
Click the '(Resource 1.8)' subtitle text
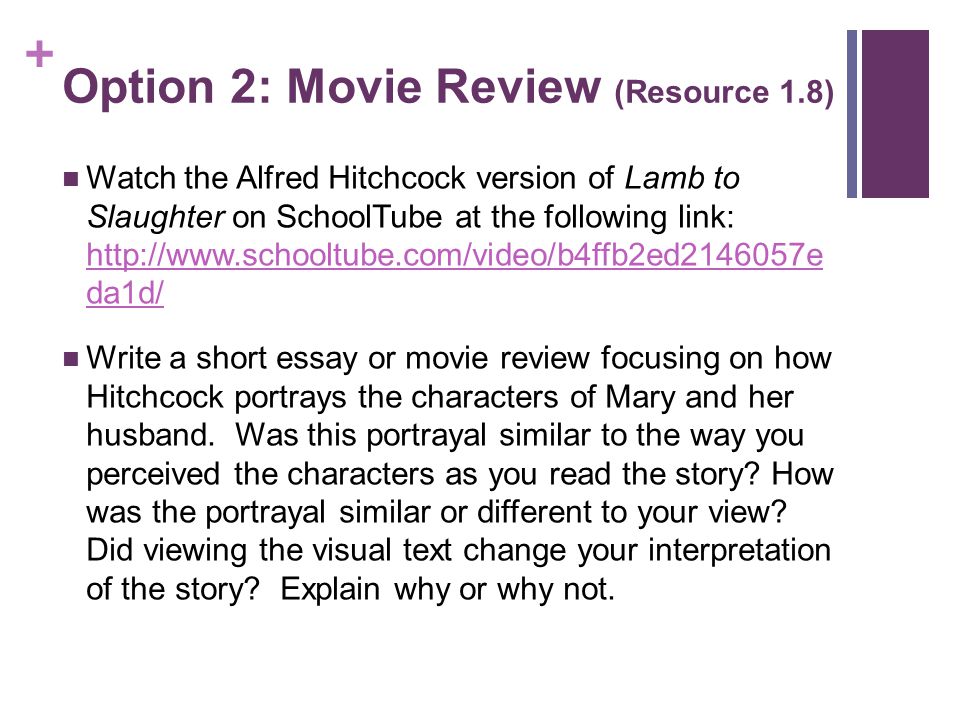point(724,92)
